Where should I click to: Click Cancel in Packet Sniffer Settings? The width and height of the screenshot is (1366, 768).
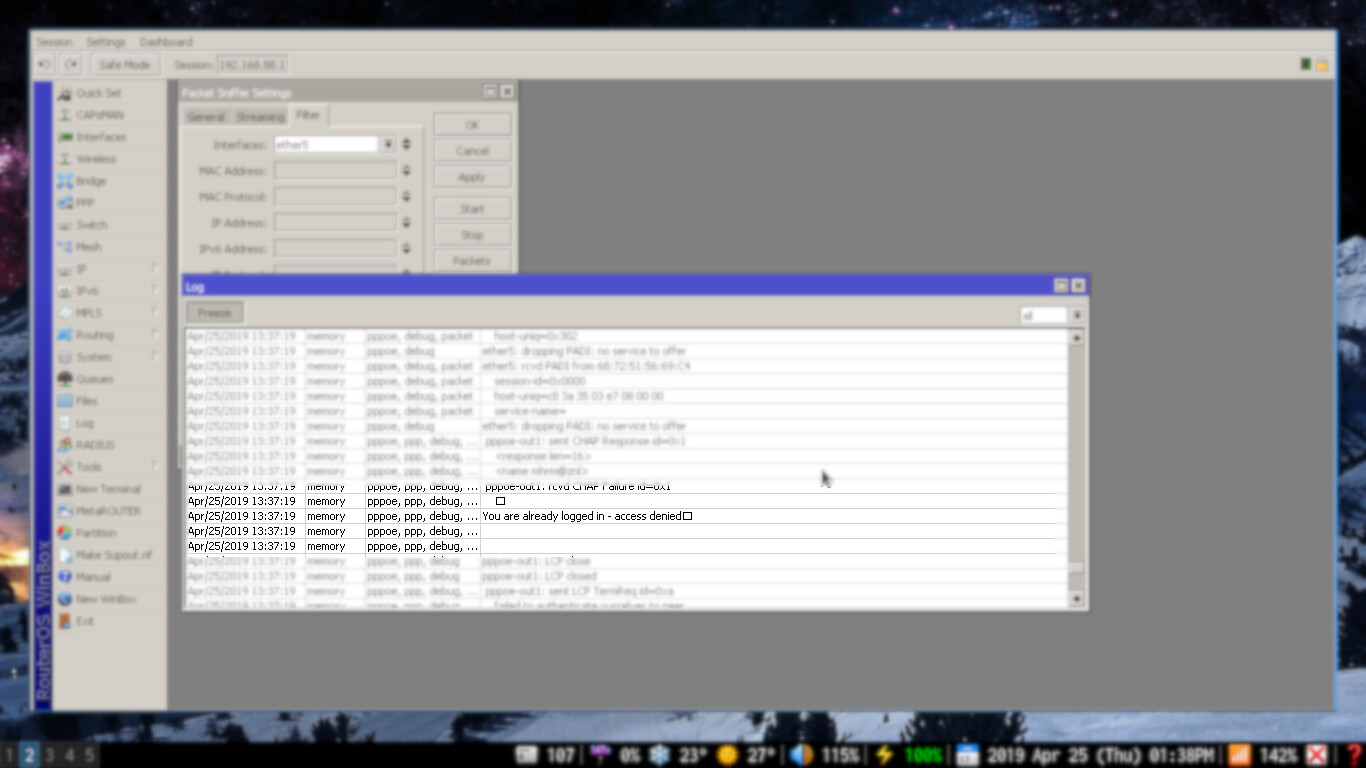pyautogui.click(x=472, y=151)
